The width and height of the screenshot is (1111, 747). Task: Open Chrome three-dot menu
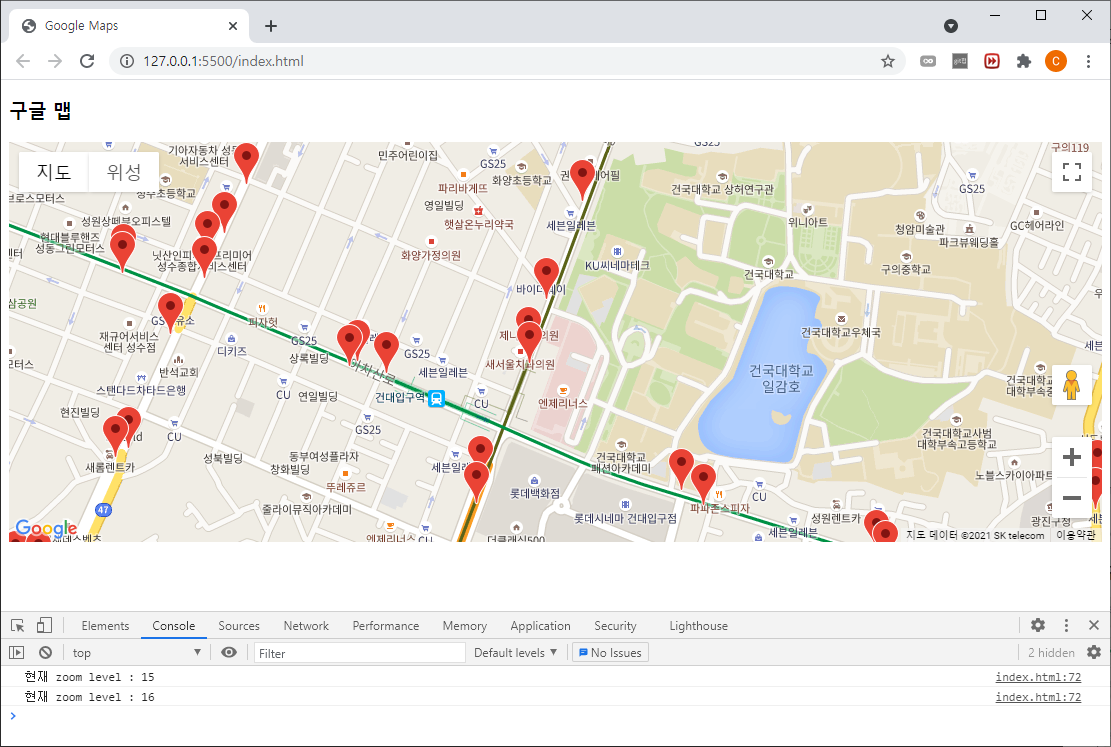click(1088, 61)
